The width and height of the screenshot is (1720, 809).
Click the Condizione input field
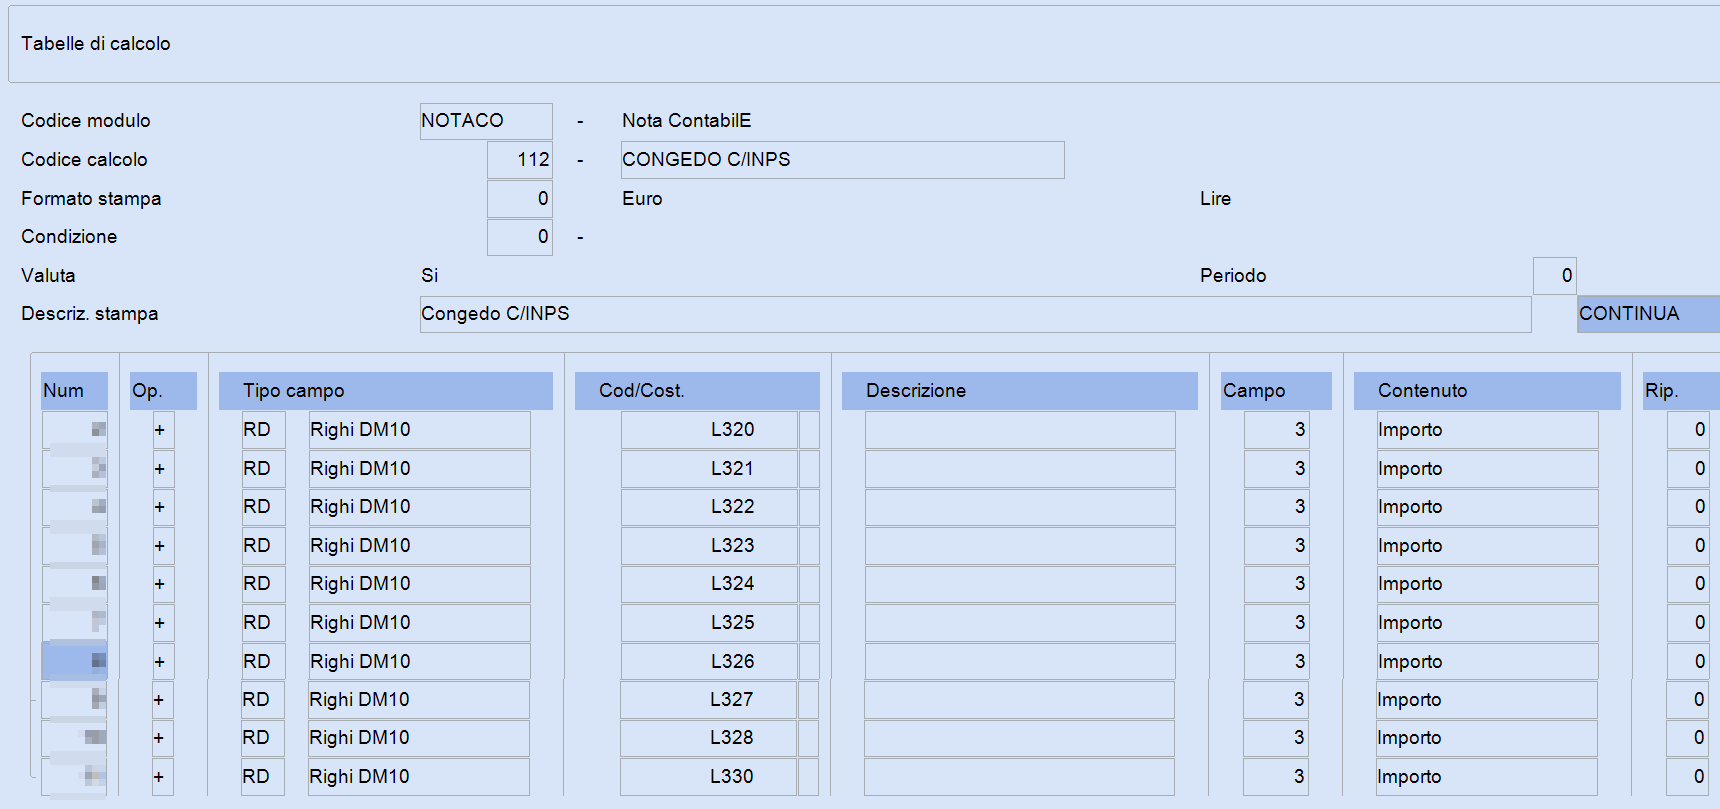[x=520, y=237]
